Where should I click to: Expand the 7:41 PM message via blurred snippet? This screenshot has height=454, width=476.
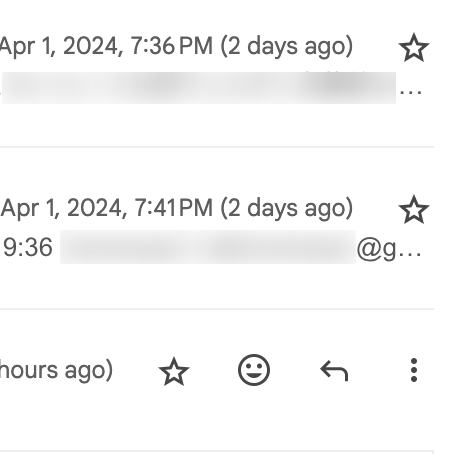(208, 247)
